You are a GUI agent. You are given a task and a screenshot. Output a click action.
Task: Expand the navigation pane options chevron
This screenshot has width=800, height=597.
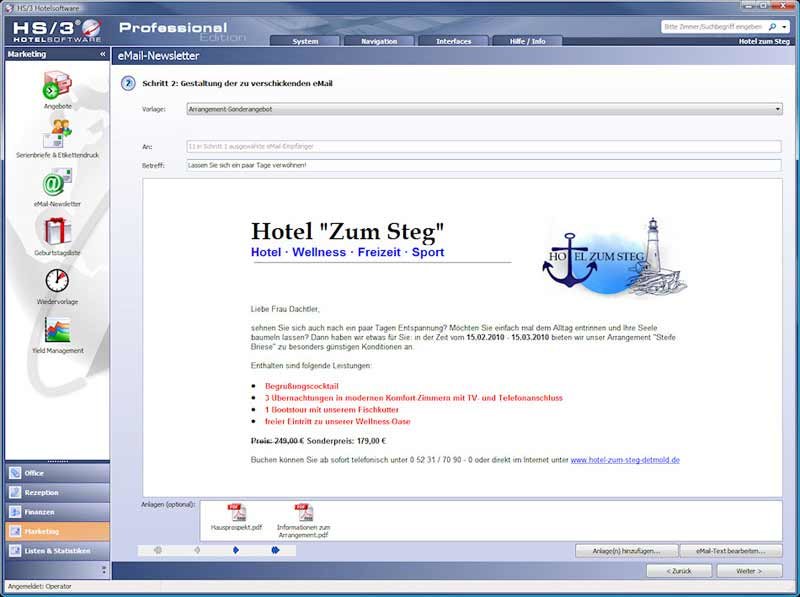tap(104, 570)
